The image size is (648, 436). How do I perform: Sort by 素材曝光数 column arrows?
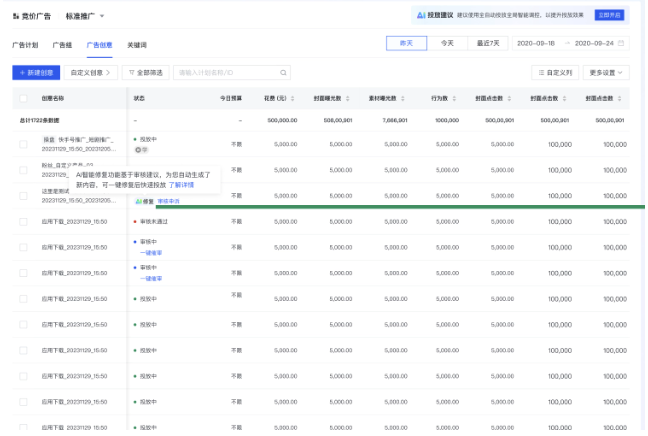click(403, 98)
